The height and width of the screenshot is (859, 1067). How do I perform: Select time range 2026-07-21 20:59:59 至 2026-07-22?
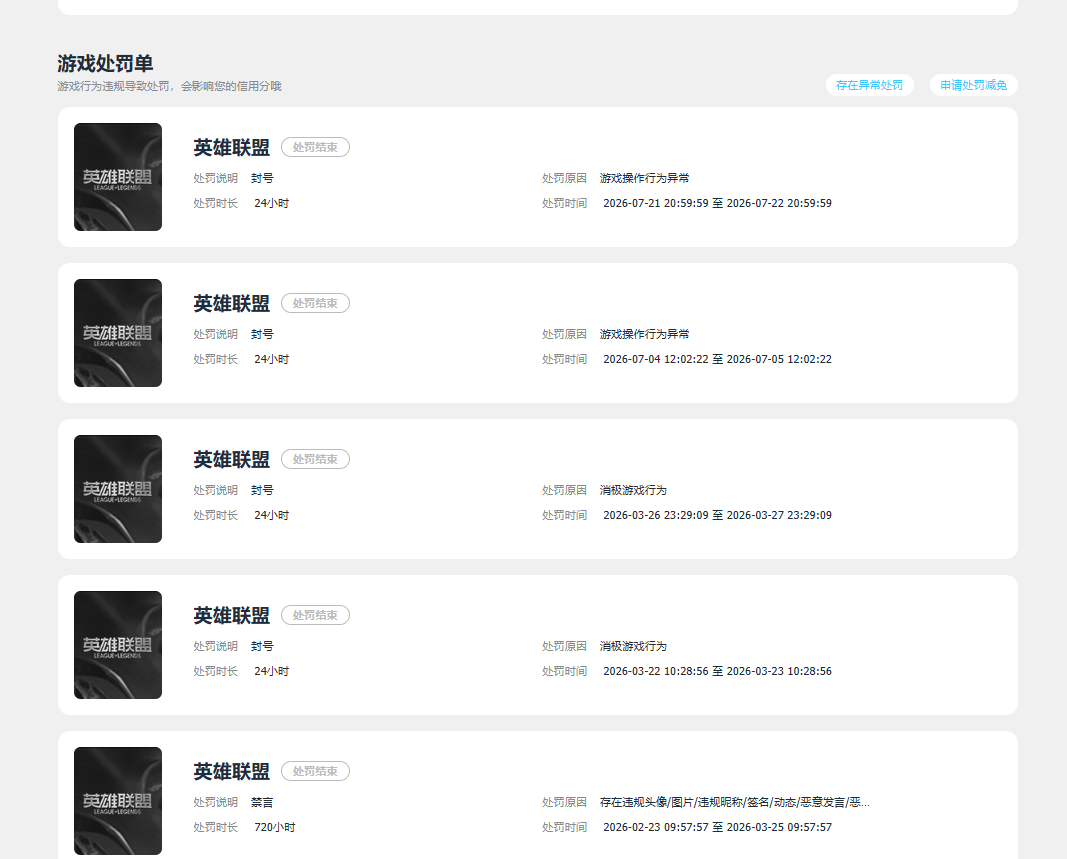[717, 203]
